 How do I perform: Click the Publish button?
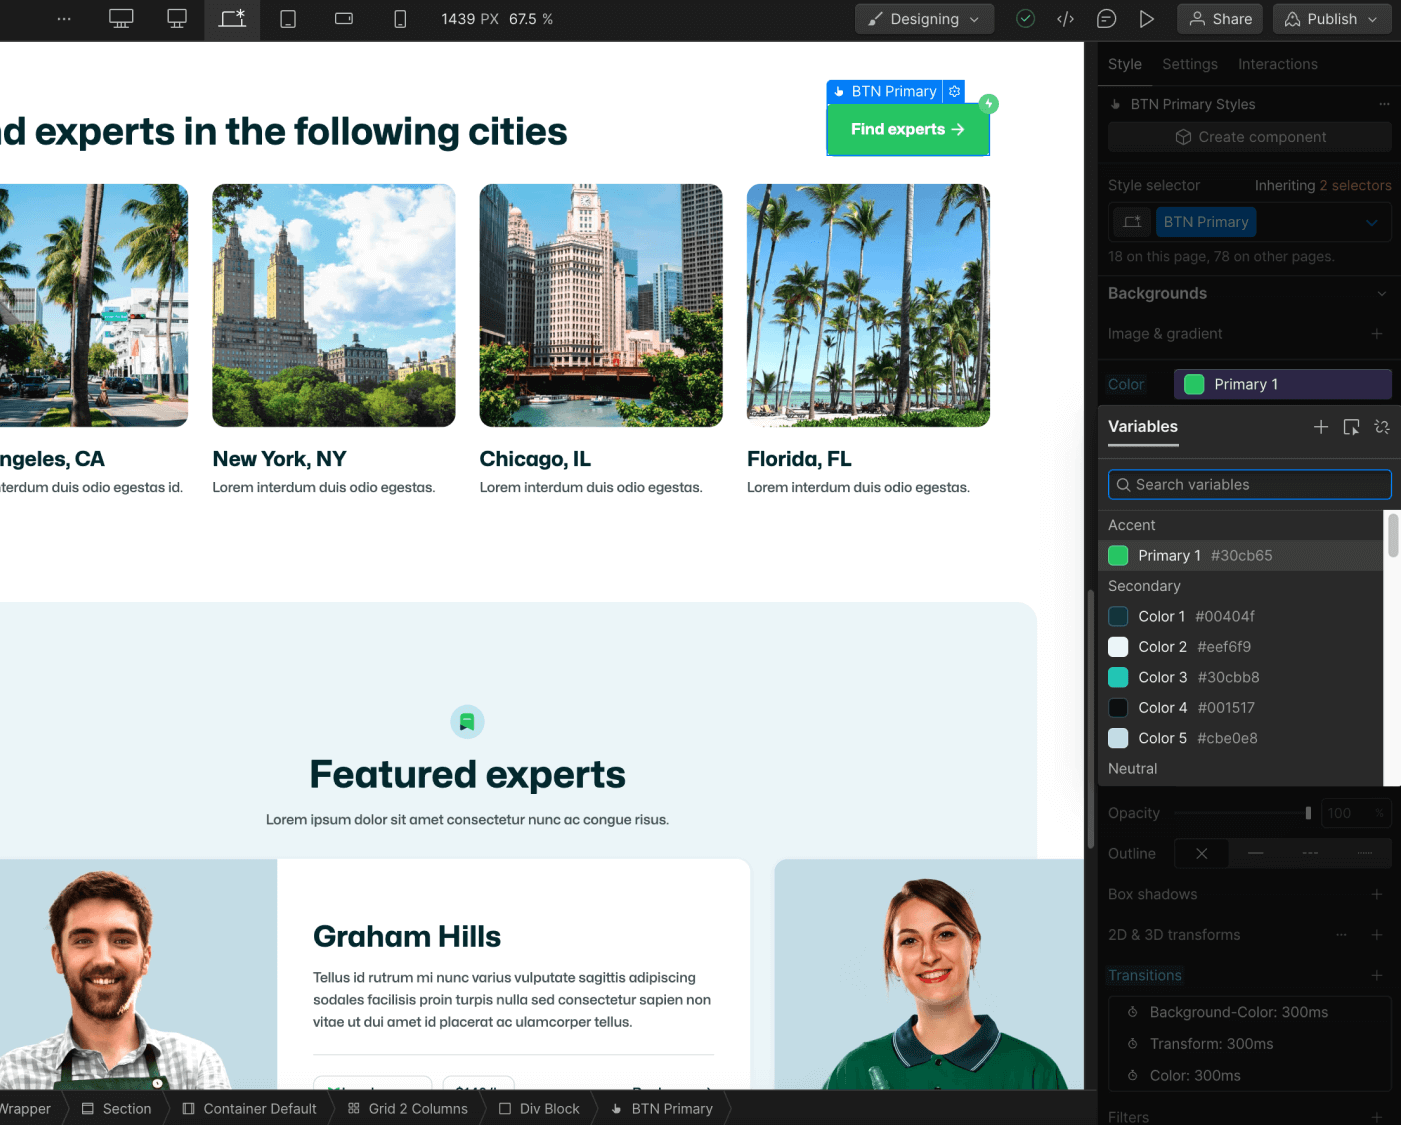[x=1332, y=19]
